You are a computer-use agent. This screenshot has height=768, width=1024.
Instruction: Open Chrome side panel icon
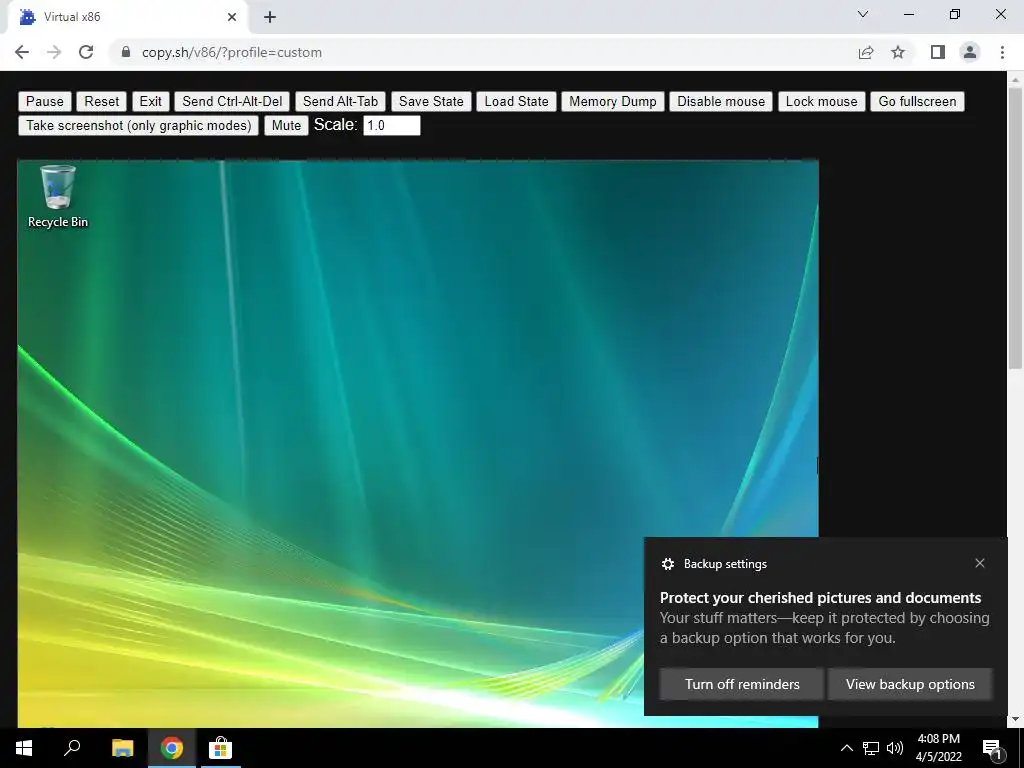(x=938, y=52)
